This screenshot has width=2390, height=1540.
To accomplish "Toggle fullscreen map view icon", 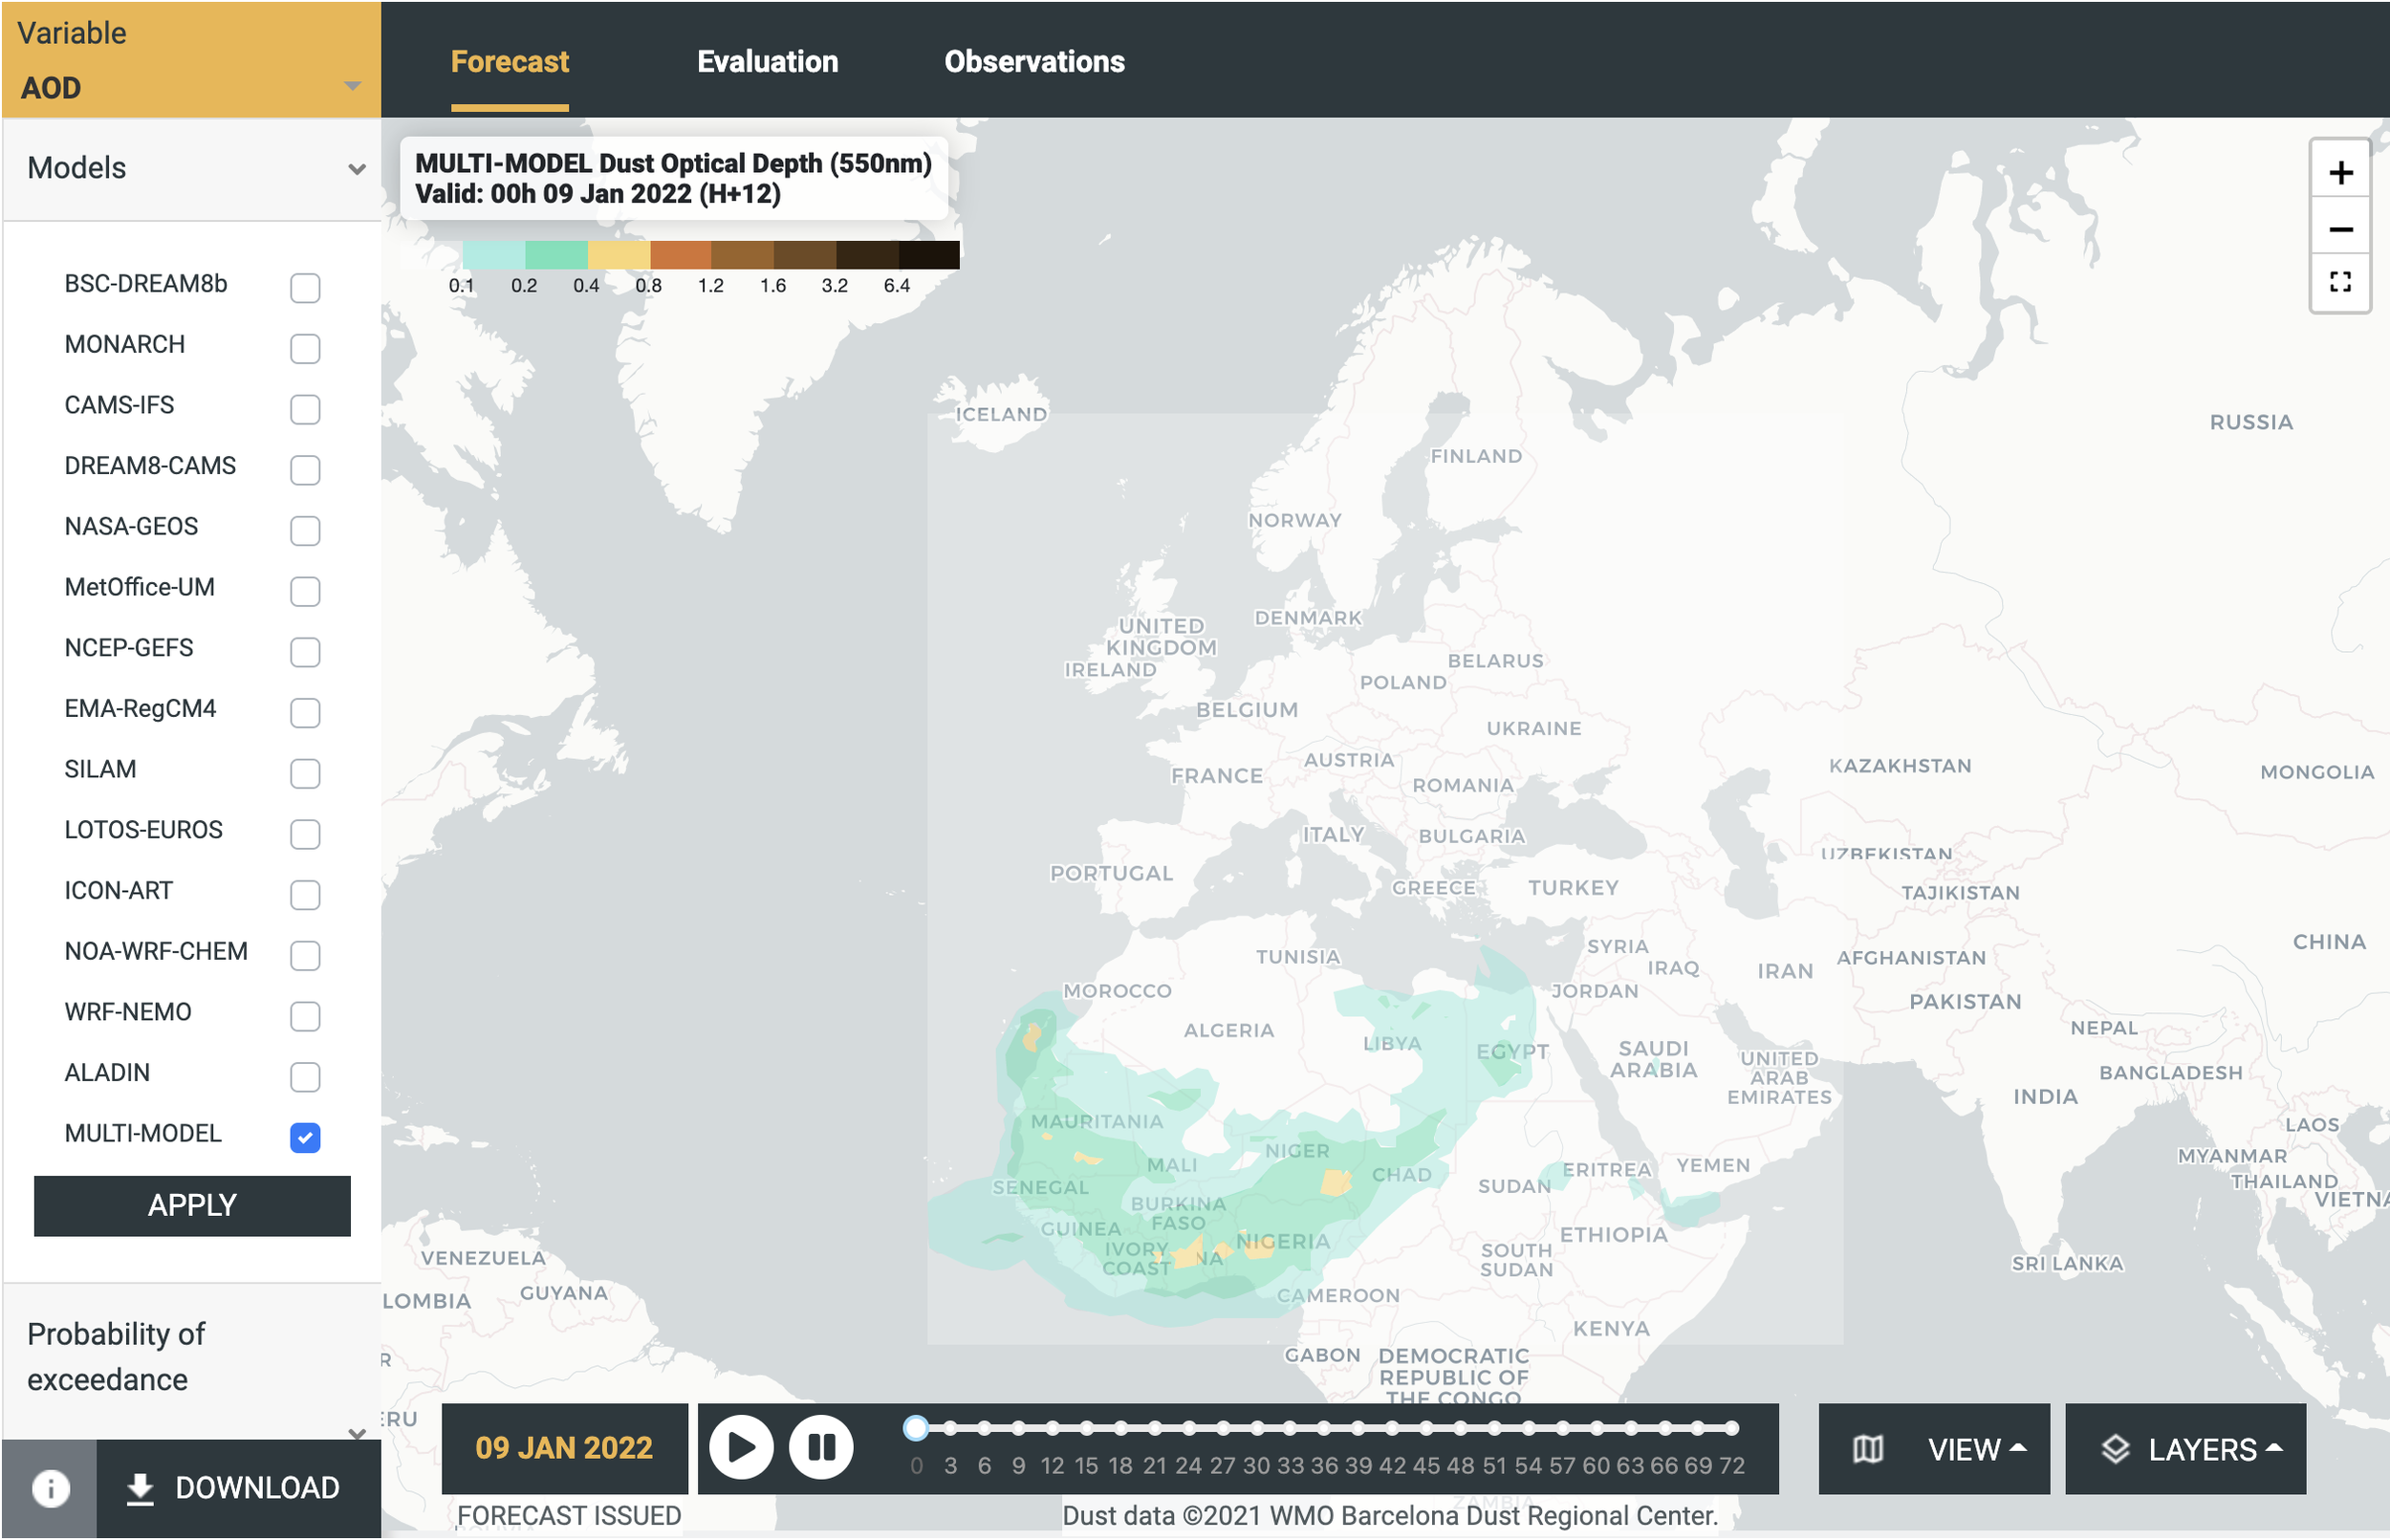I will point(2339,282).
